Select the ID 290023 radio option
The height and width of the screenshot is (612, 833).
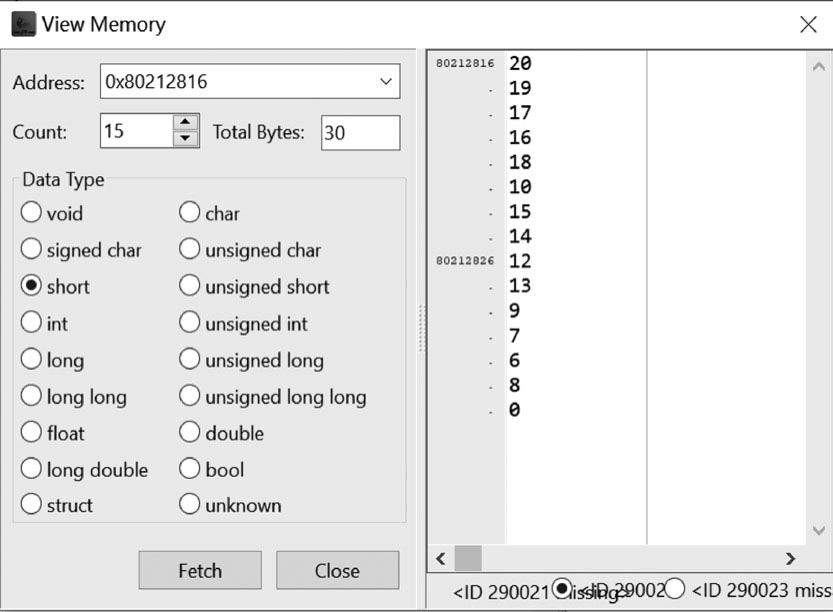click(675, 588)
